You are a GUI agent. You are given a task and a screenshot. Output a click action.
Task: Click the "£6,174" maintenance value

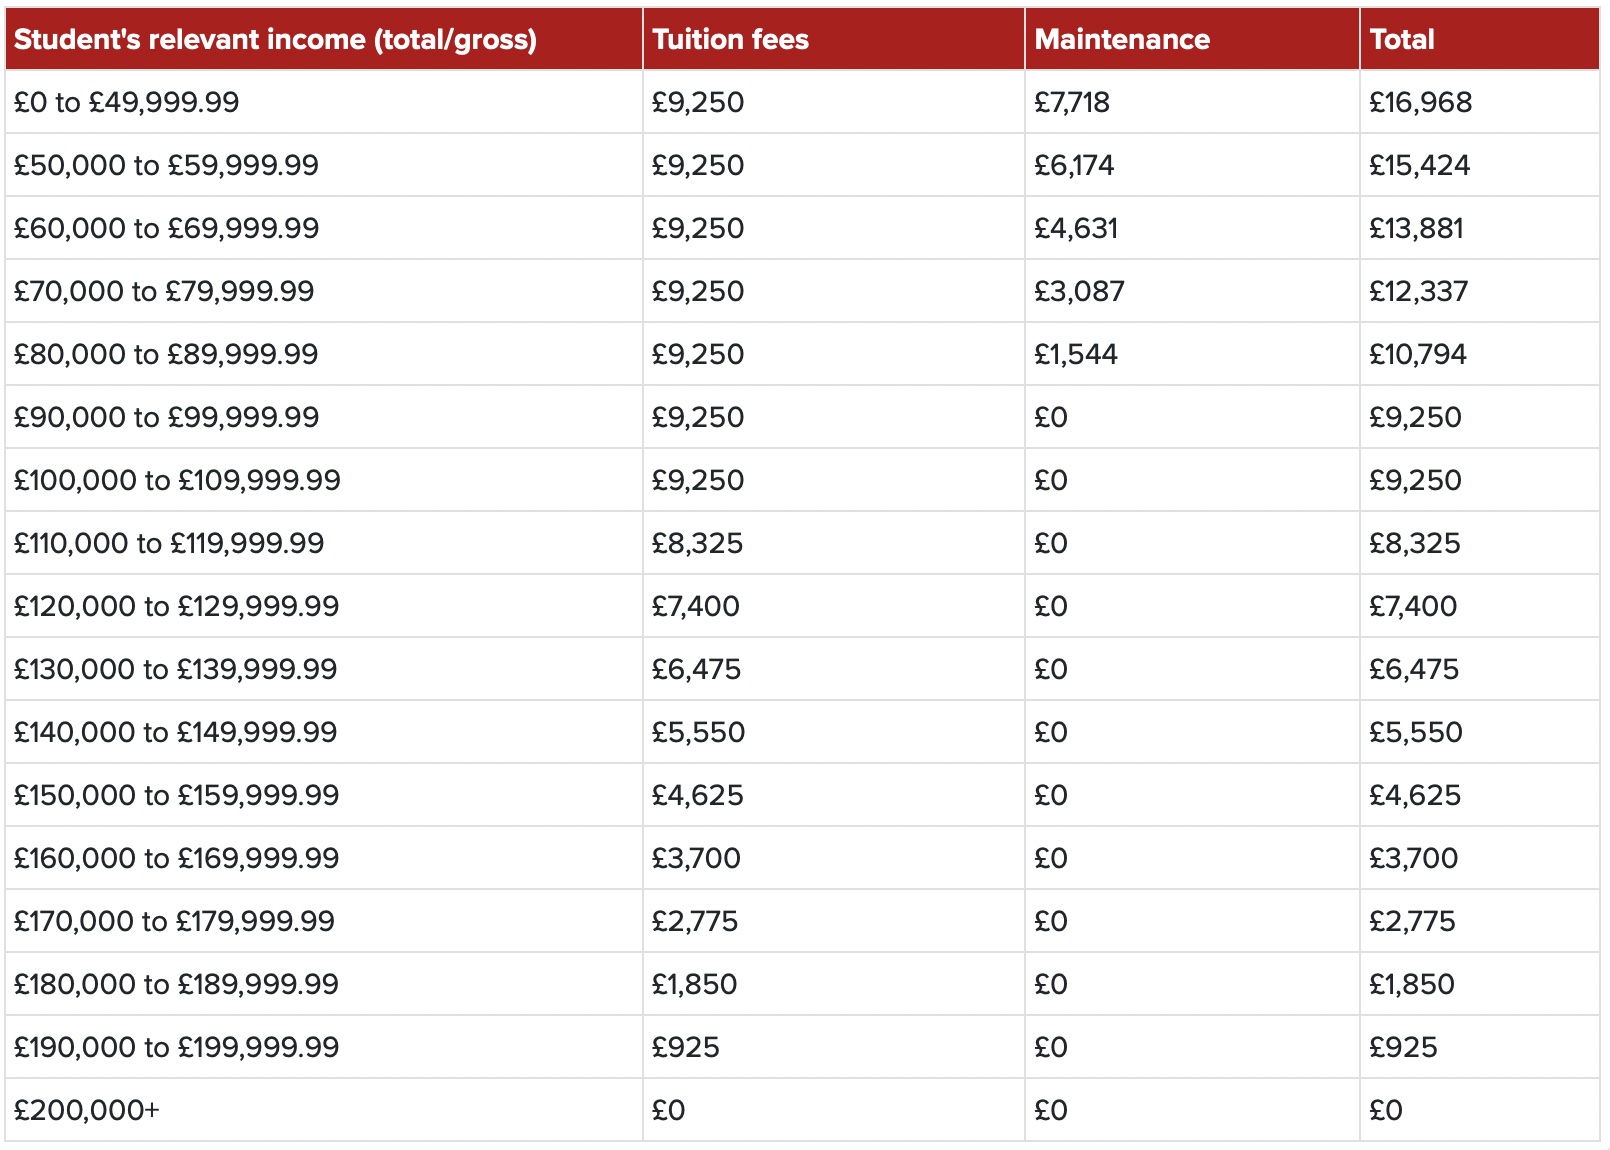pos(1074,165)
